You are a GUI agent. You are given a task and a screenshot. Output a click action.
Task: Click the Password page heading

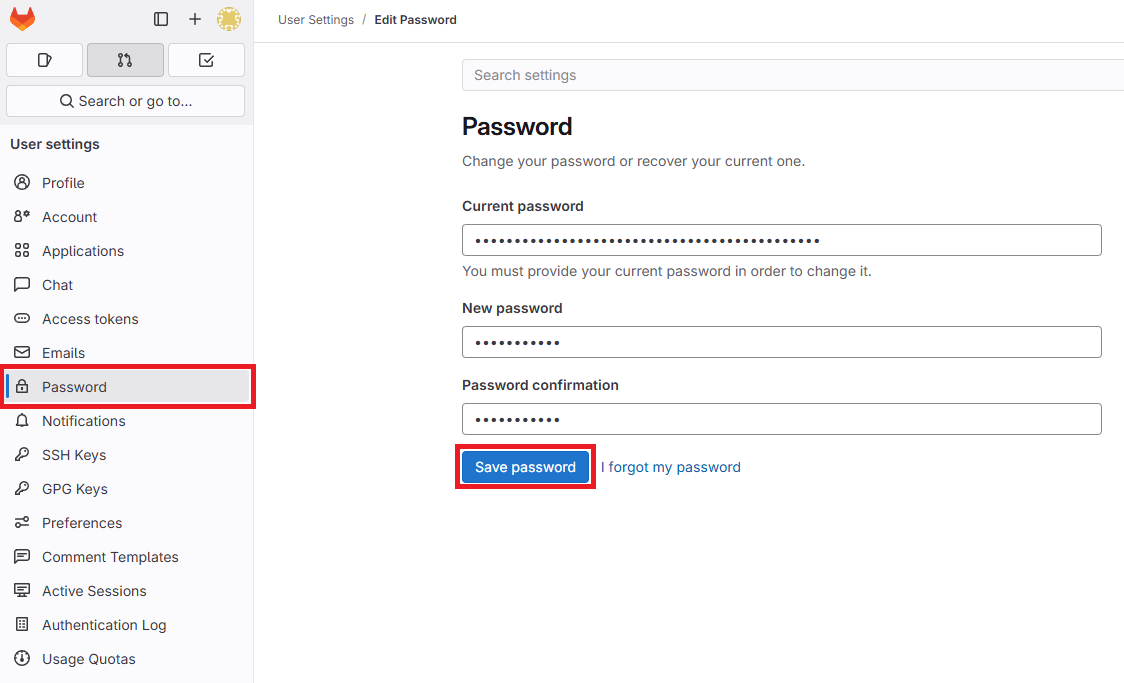(x=517, y=127)
